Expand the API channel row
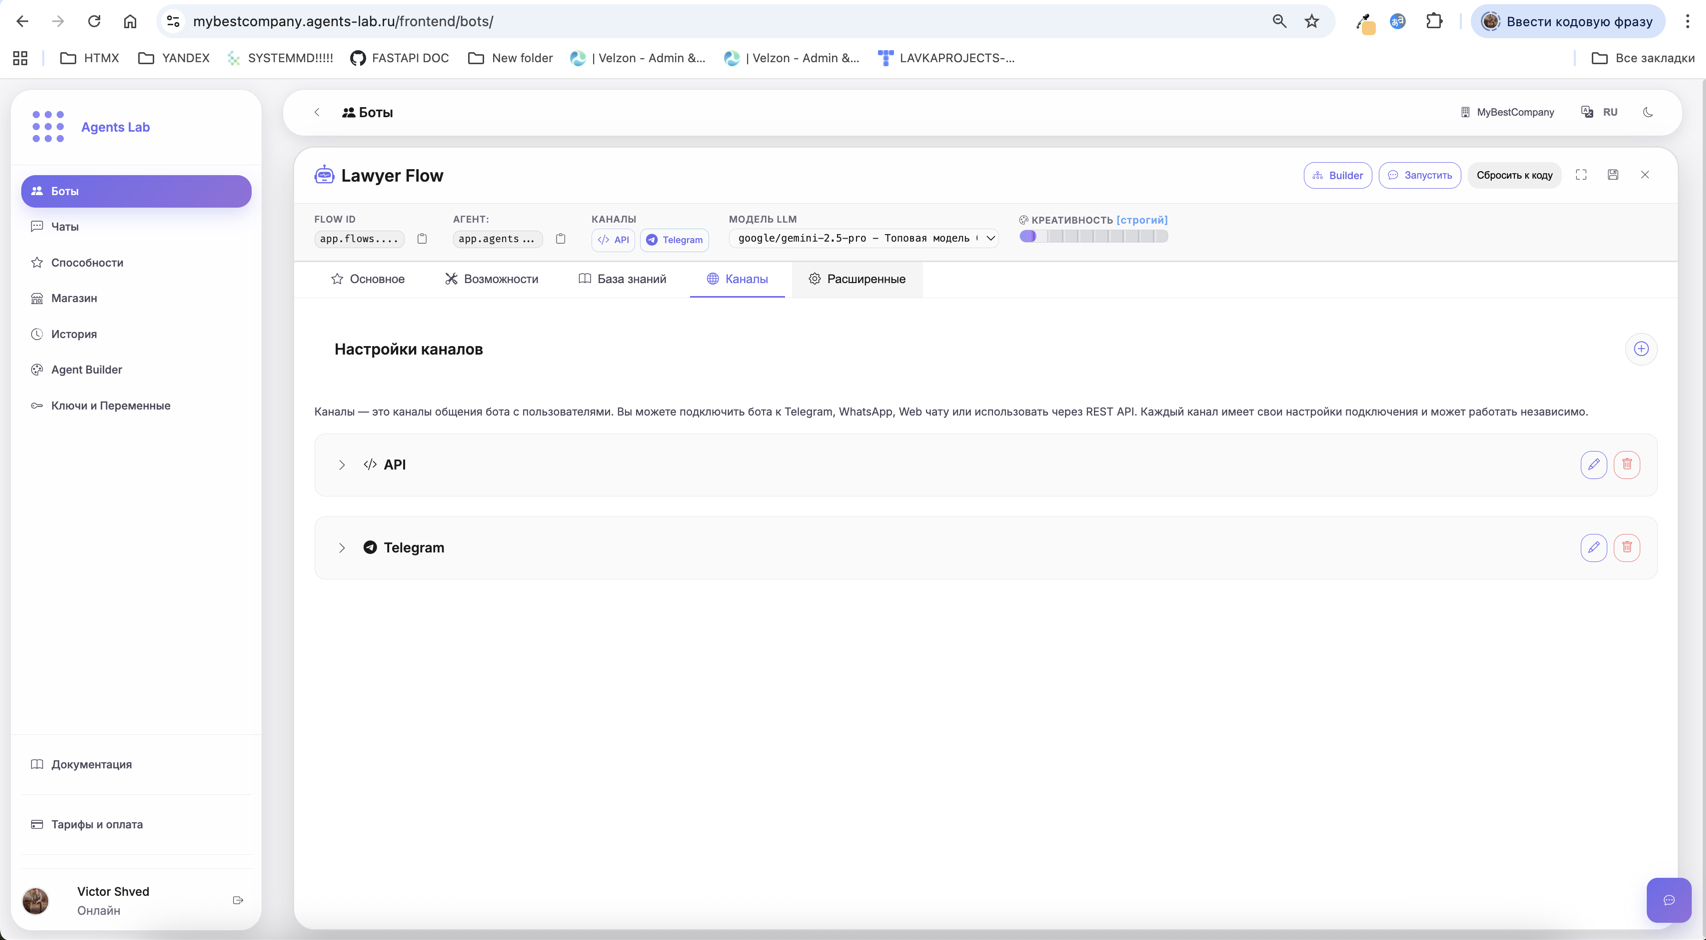The height and width of the screenshot is (940, 1706). pyautogui.click(x=342, y=465)
